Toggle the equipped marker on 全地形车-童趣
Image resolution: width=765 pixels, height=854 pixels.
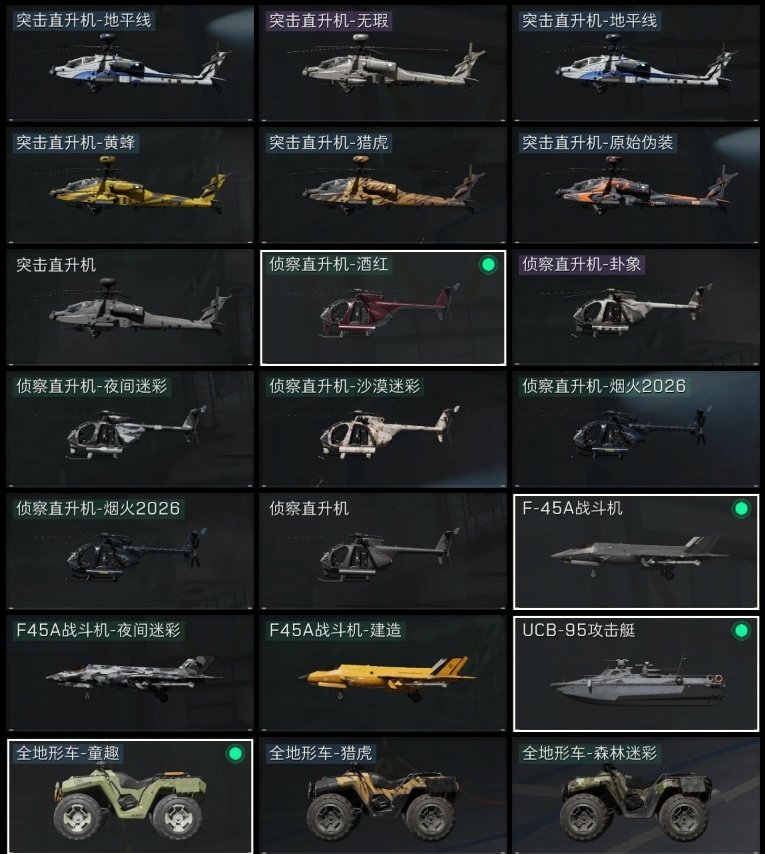pos(235,754)
